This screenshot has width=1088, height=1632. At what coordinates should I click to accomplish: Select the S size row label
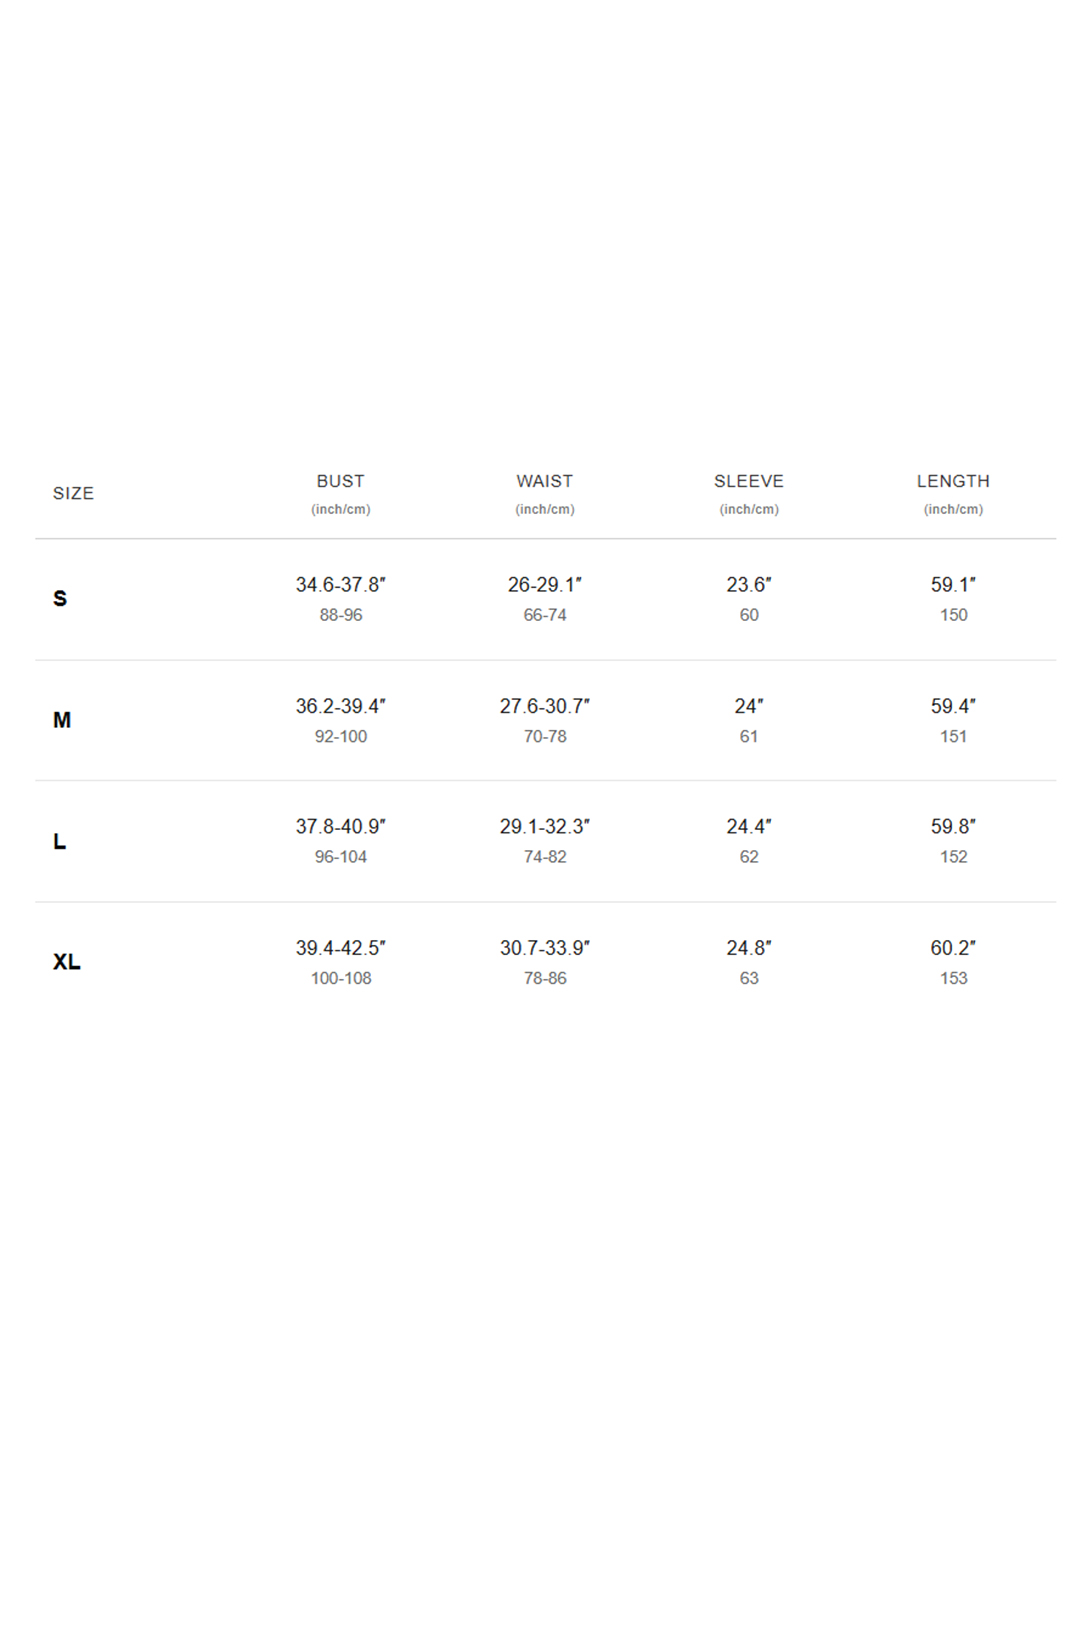coord(60,598)
